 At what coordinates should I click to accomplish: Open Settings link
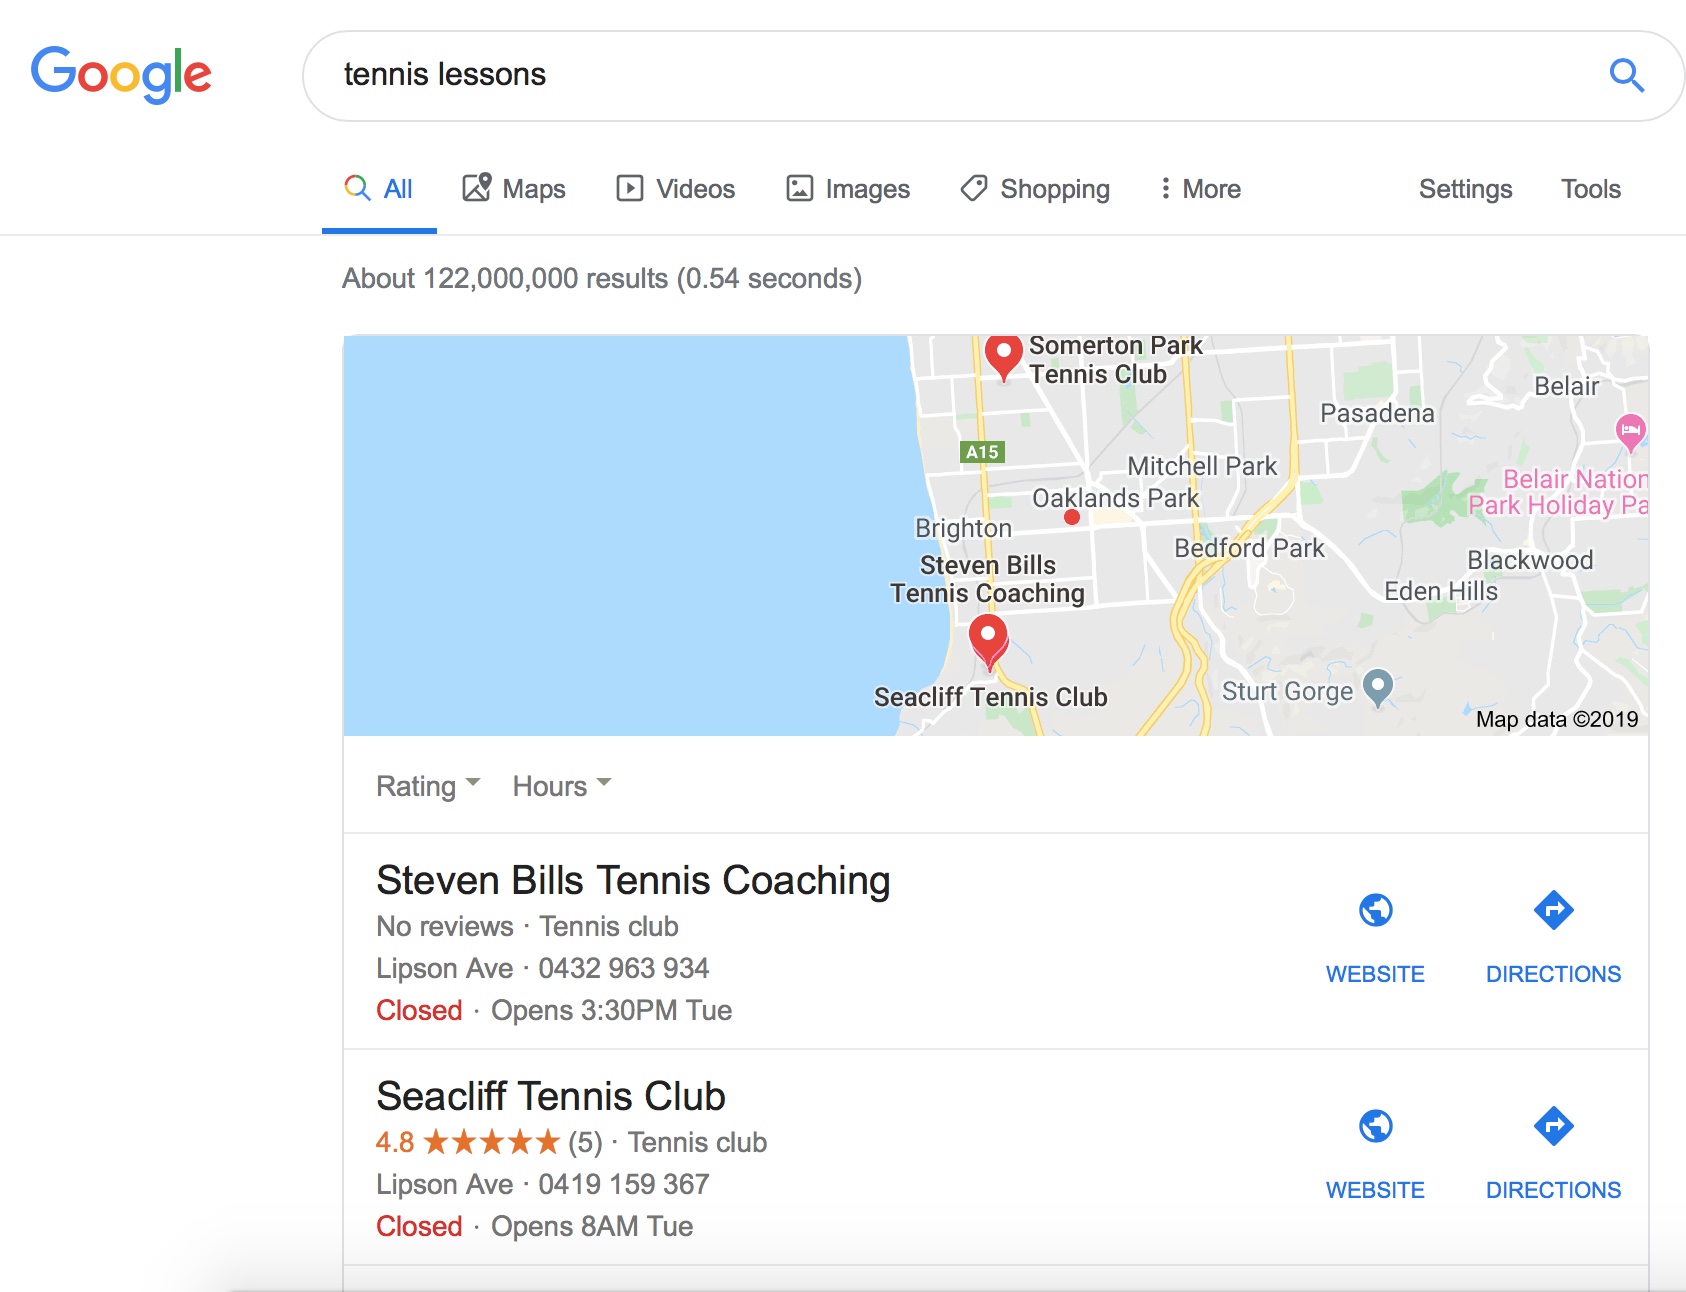click(x=1465, y=189)
